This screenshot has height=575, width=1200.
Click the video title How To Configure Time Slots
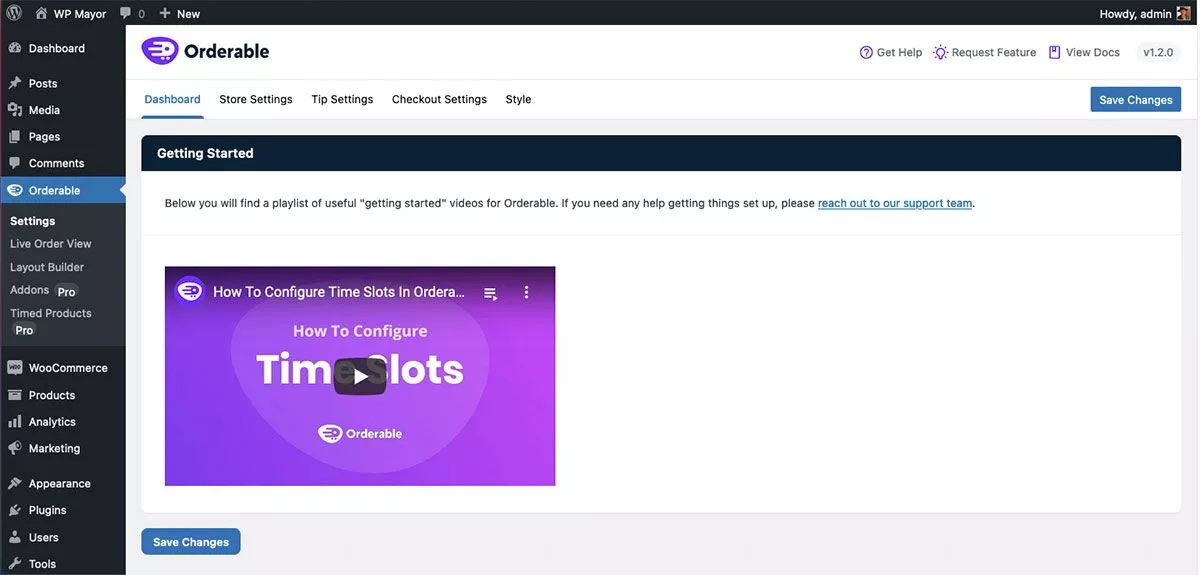(339, 292)
